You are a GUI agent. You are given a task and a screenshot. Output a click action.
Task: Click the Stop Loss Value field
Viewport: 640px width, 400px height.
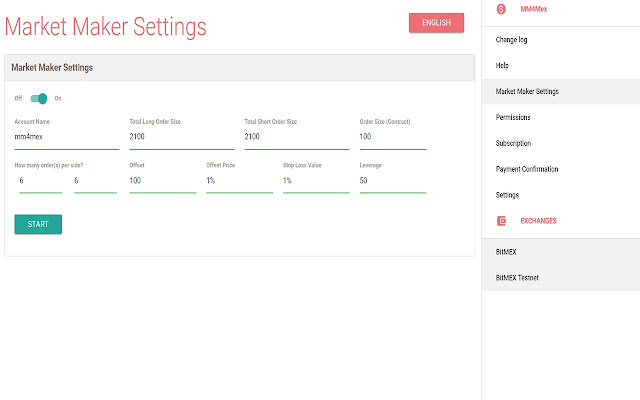click(316, 181)
